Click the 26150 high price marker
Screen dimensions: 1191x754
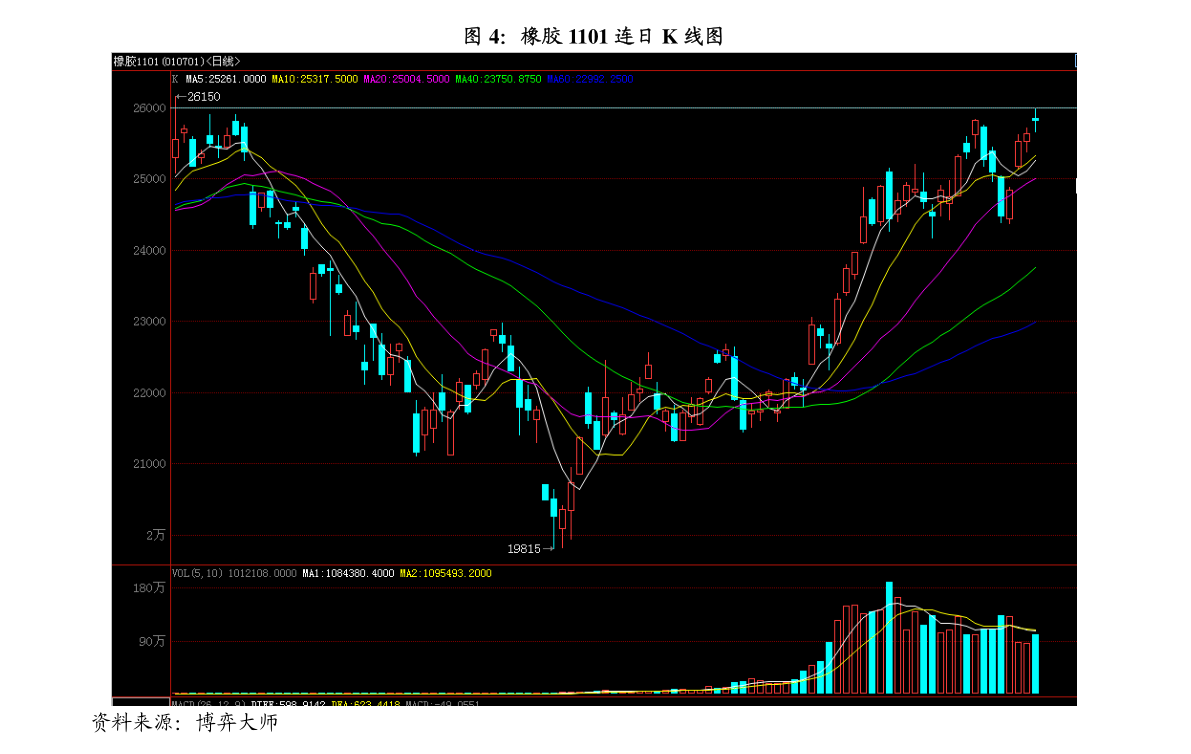tap(203, 97)
